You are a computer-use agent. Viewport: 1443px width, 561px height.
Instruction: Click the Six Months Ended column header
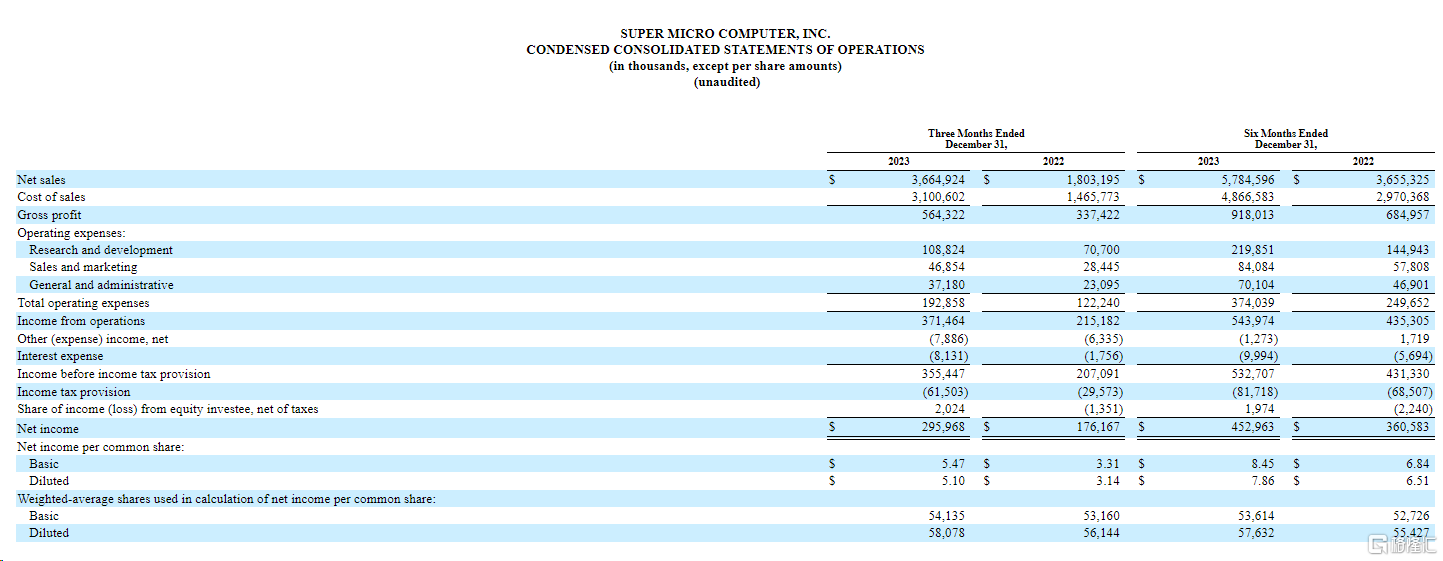click(1286, 139)
